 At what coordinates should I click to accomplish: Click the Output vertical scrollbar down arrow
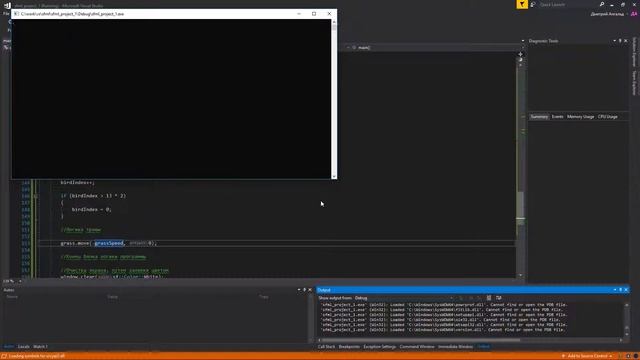(x=627, y=335)
